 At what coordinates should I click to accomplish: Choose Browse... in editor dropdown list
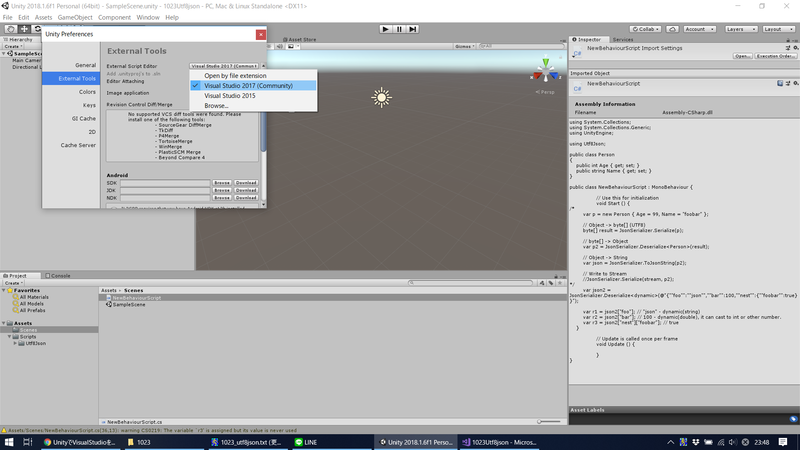pos(253,106)
